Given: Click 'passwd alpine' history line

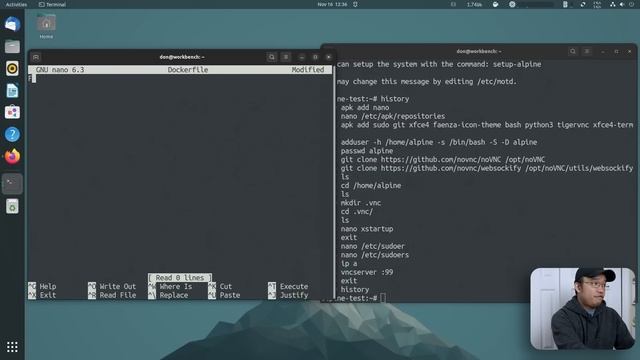Looking at the screenshot, I should pos(367,151).
